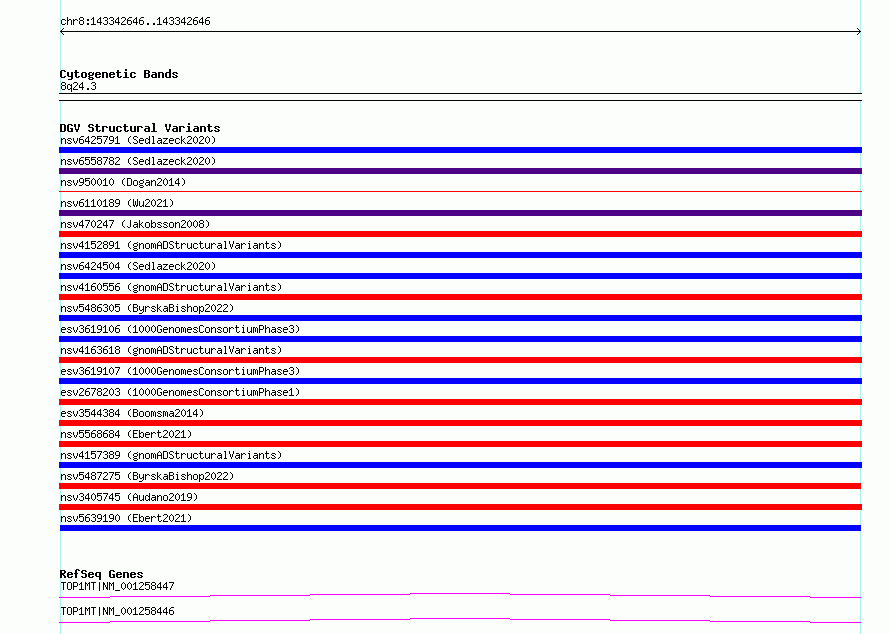Click the blue bar under esv3619106

[460, 339]
